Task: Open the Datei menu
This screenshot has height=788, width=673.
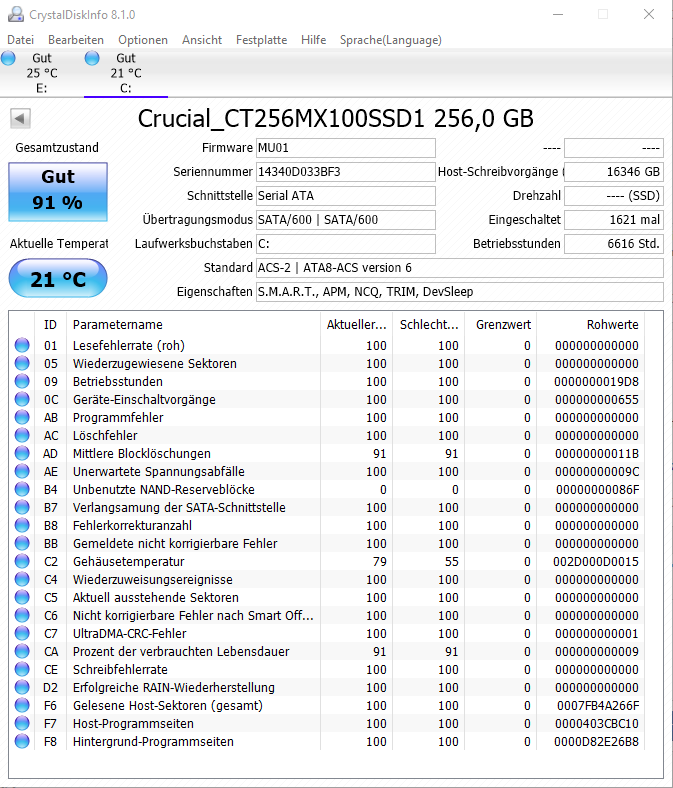Action: tap(21, 40)
